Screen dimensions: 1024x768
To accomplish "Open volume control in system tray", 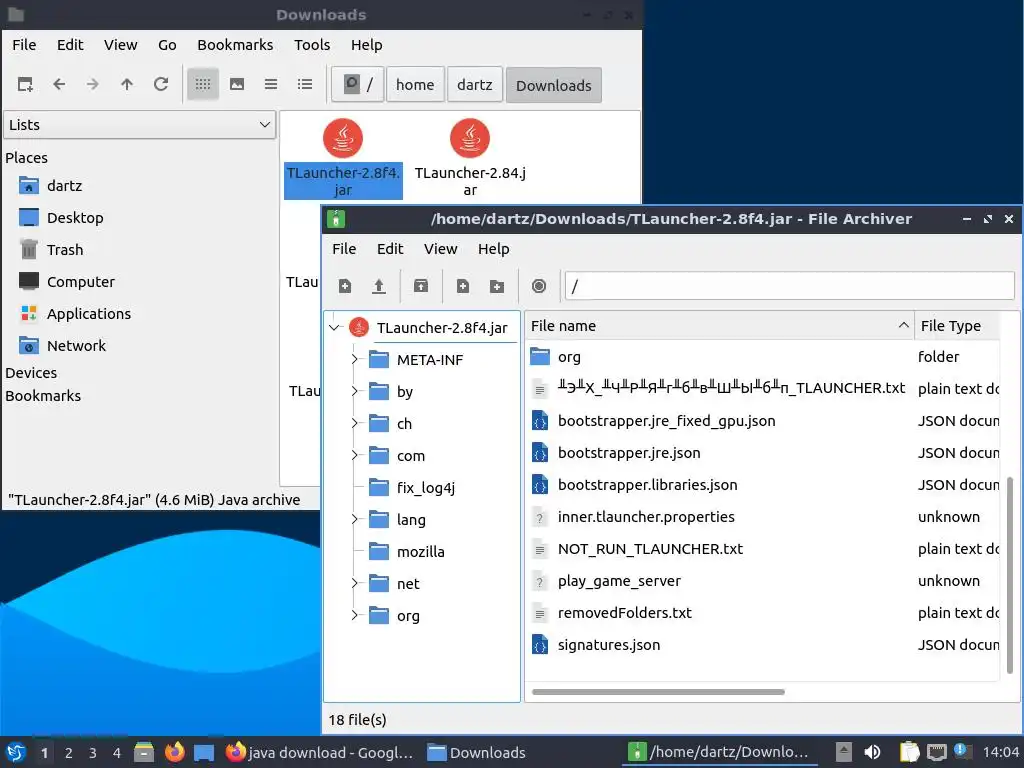I will tap(872, 752).
